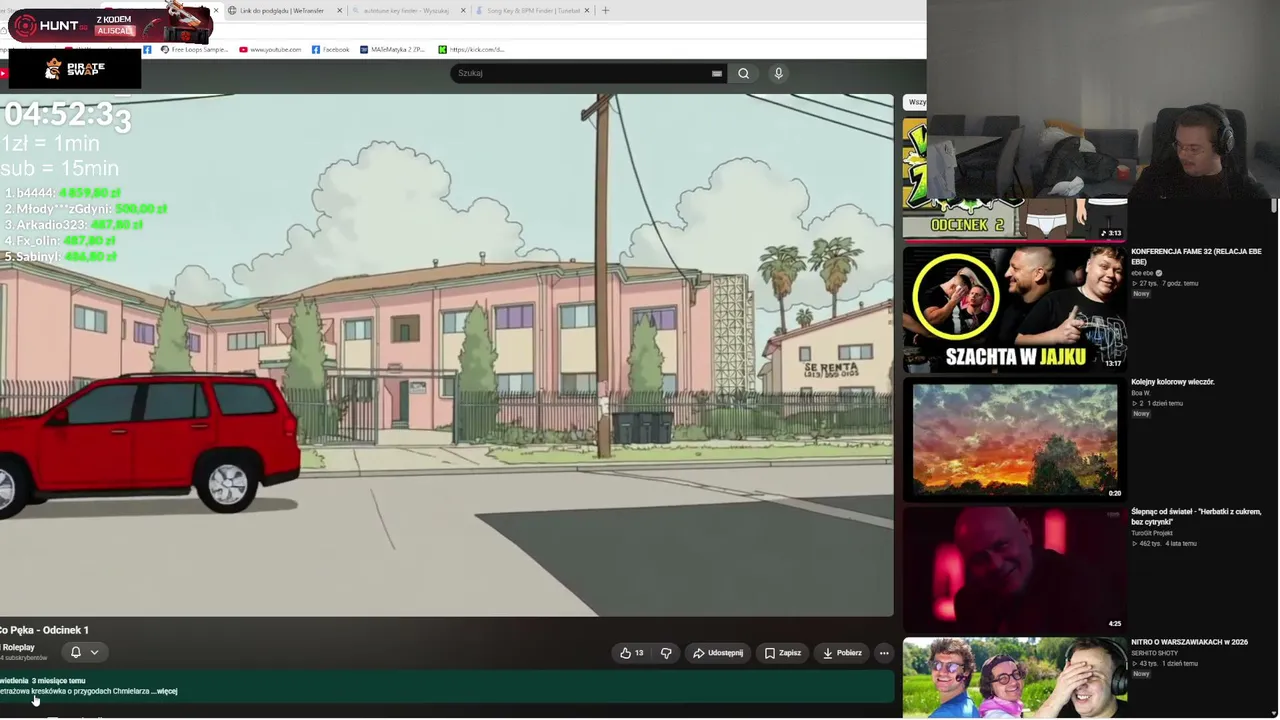This screenshot has height=720, width=1280.
Task: Open the Nitro o Warszawiakach video thumbnail
Action: click(x=1015, y=677)
